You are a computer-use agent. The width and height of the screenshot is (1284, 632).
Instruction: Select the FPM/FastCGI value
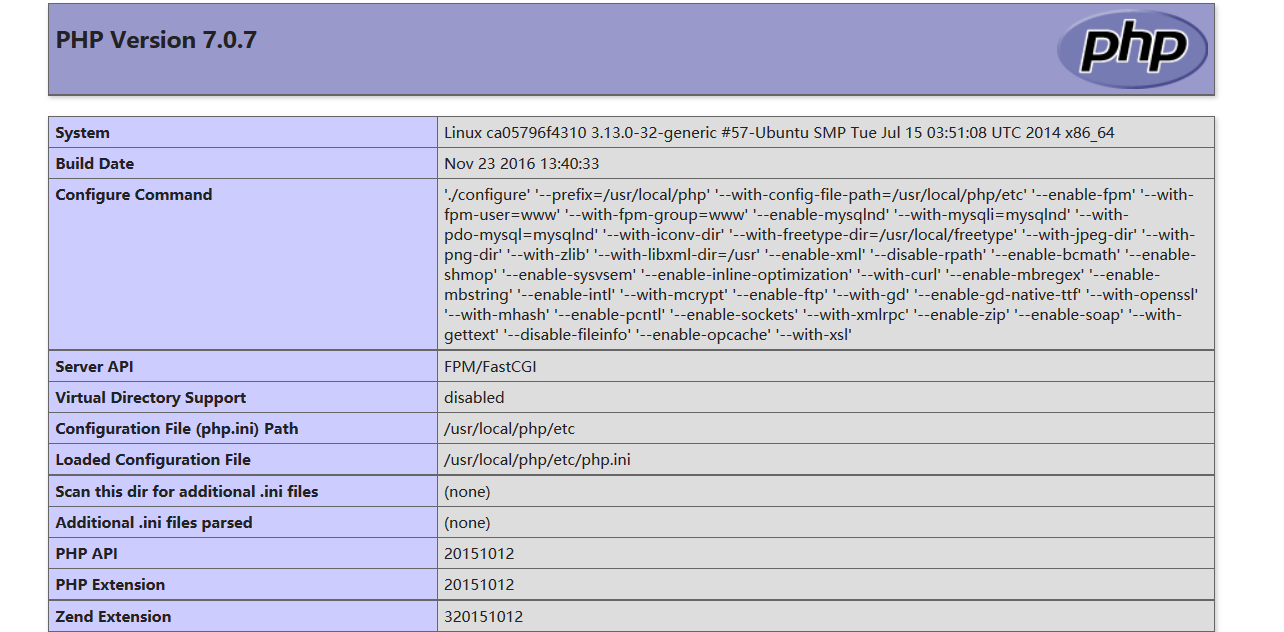pyautogui.click(x=490, y=367)
